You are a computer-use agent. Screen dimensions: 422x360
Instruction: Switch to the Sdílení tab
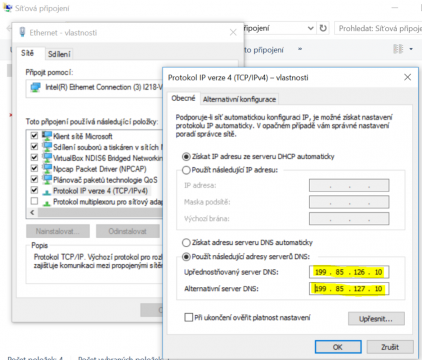[x=59, y=54]
